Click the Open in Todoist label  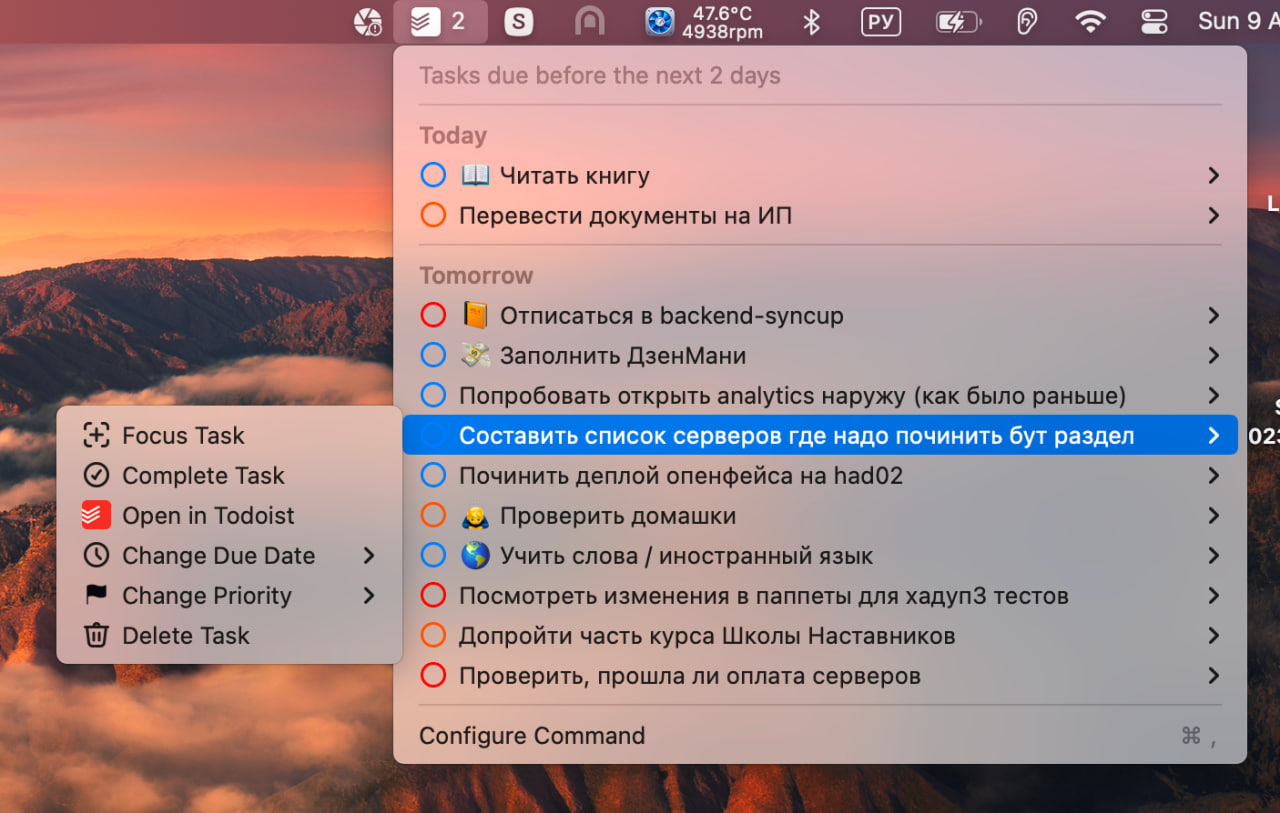[208, 516]
